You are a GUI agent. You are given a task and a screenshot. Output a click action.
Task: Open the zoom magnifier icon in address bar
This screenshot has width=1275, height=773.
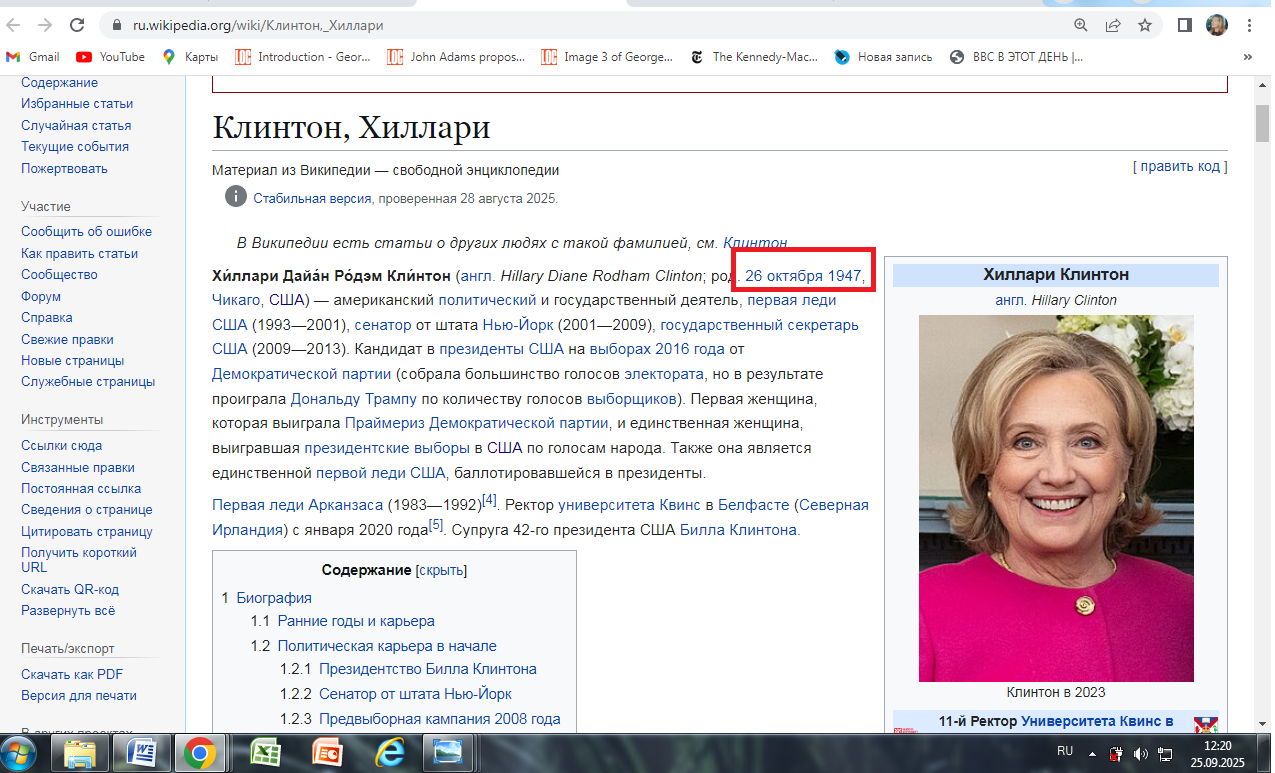coord(1081,25)
